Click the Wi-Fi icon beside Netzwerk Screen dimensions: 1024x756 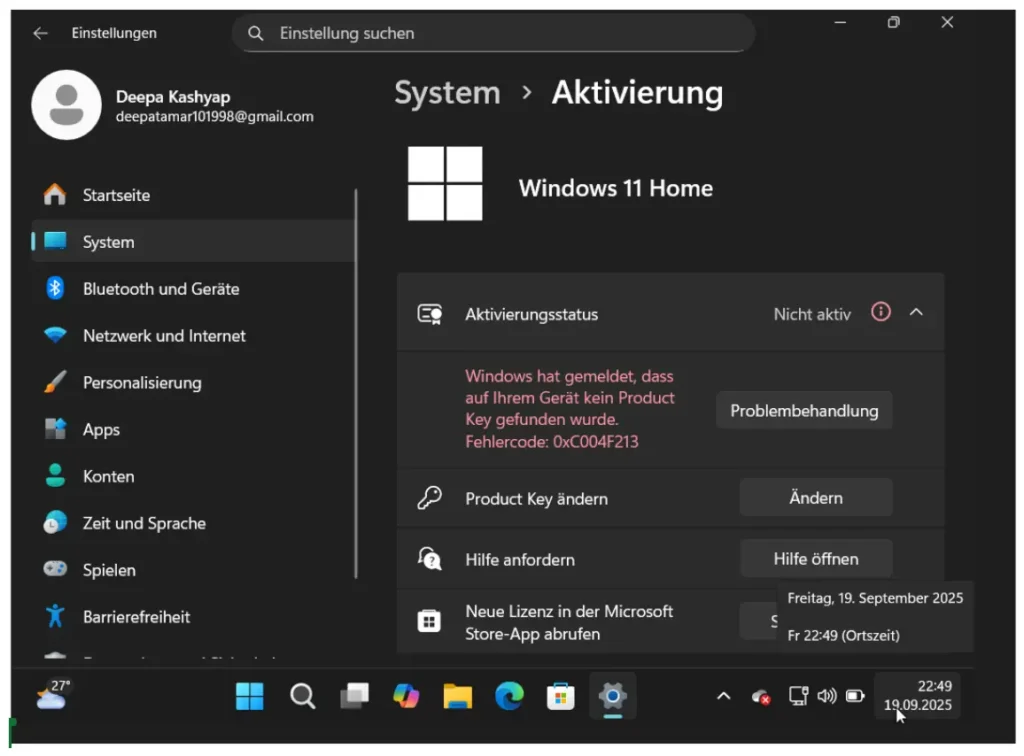(55, 335)
